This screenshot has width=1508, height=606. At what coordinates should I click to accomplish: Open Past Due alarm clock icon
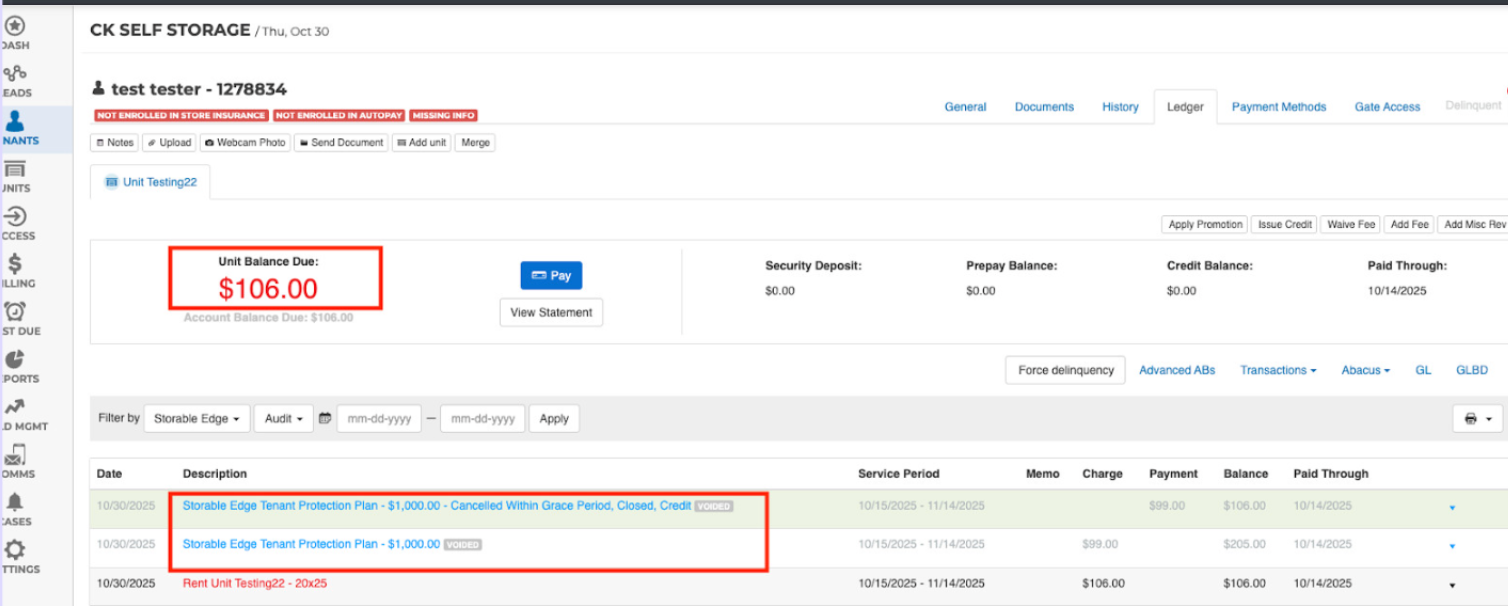tap(15, 312)
